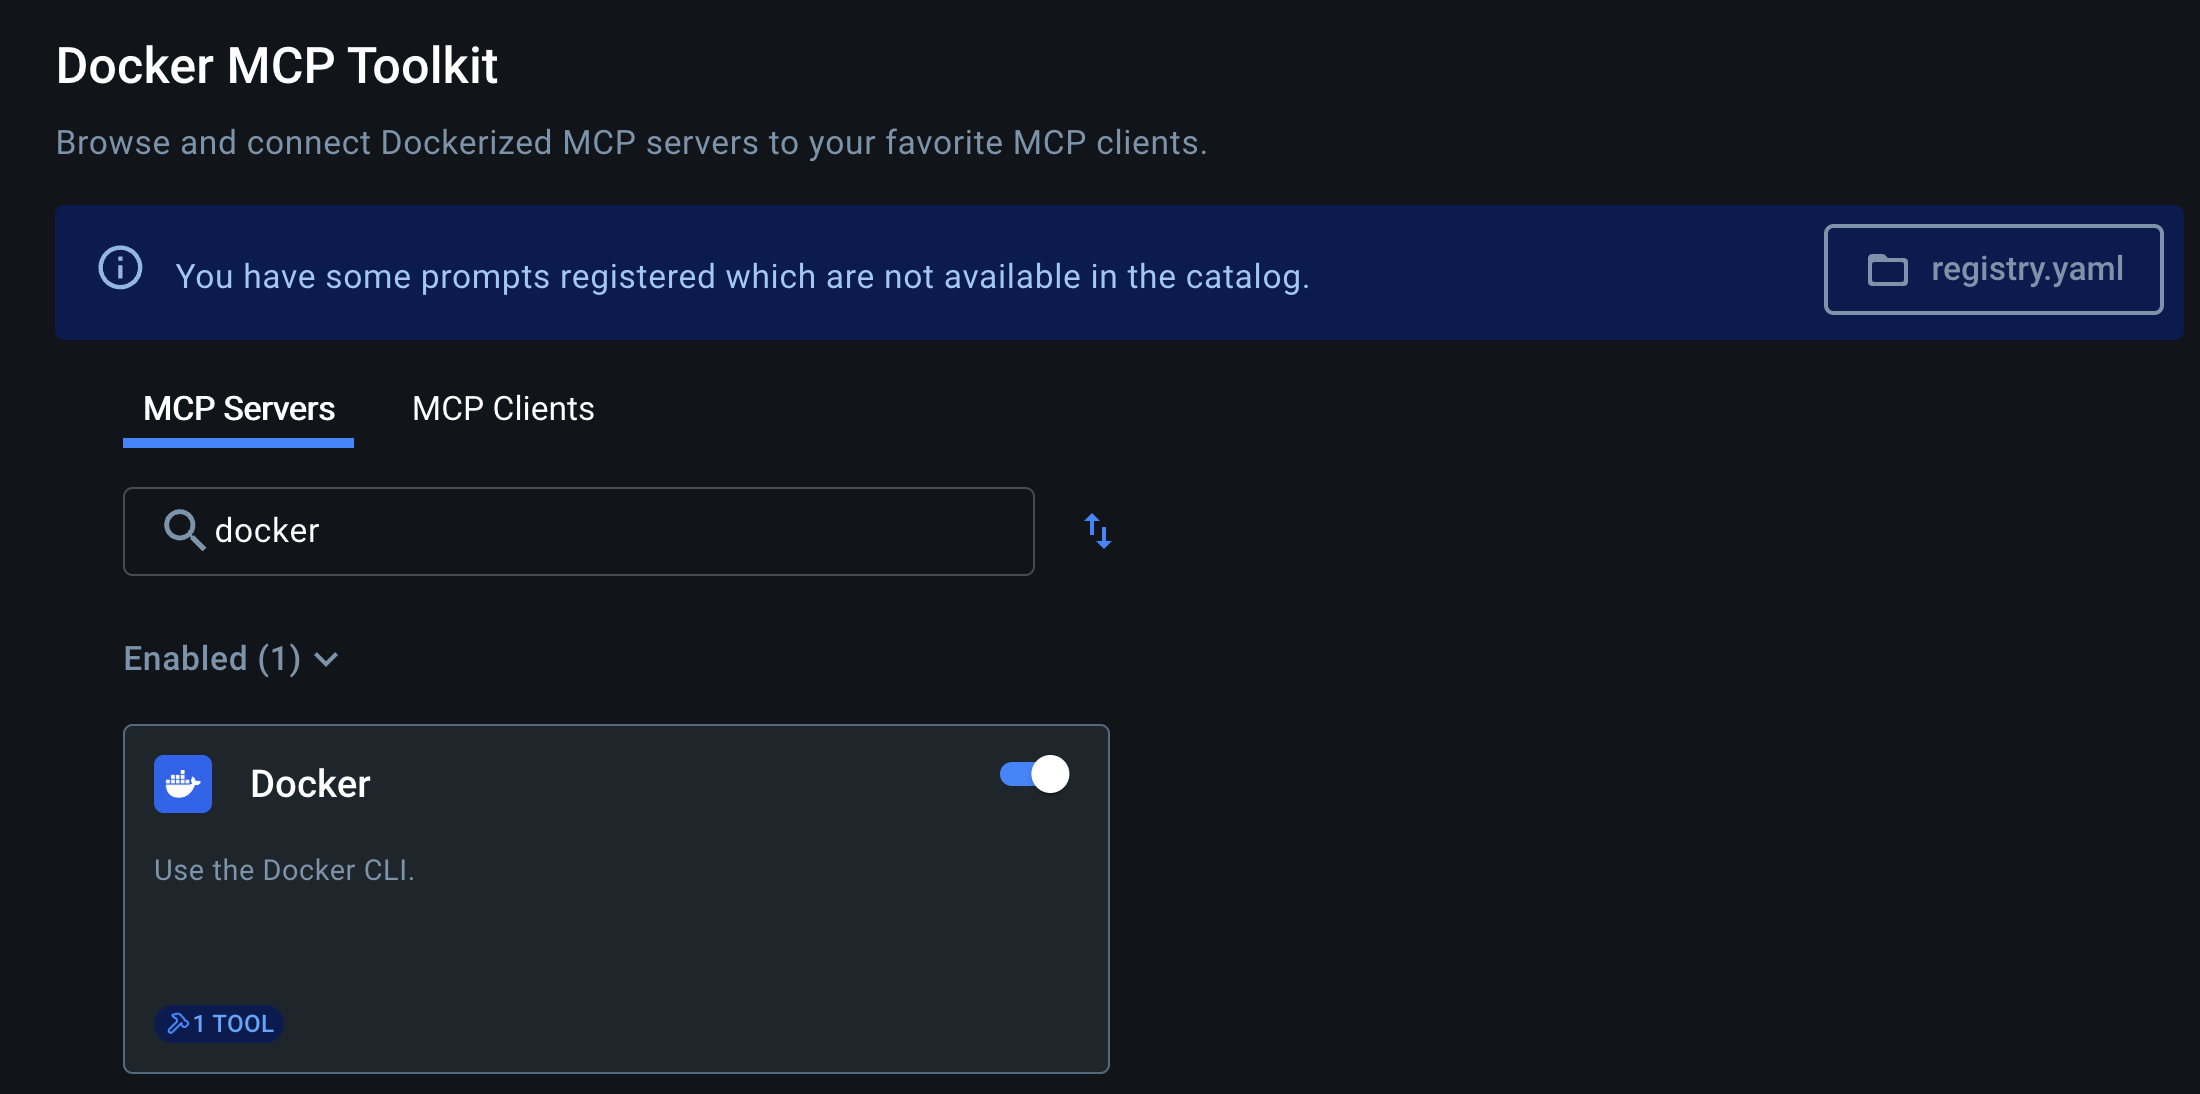The image size is (2200, 1094).
Task: Click the Docker whale logo icon
Action: coord(183,784)
